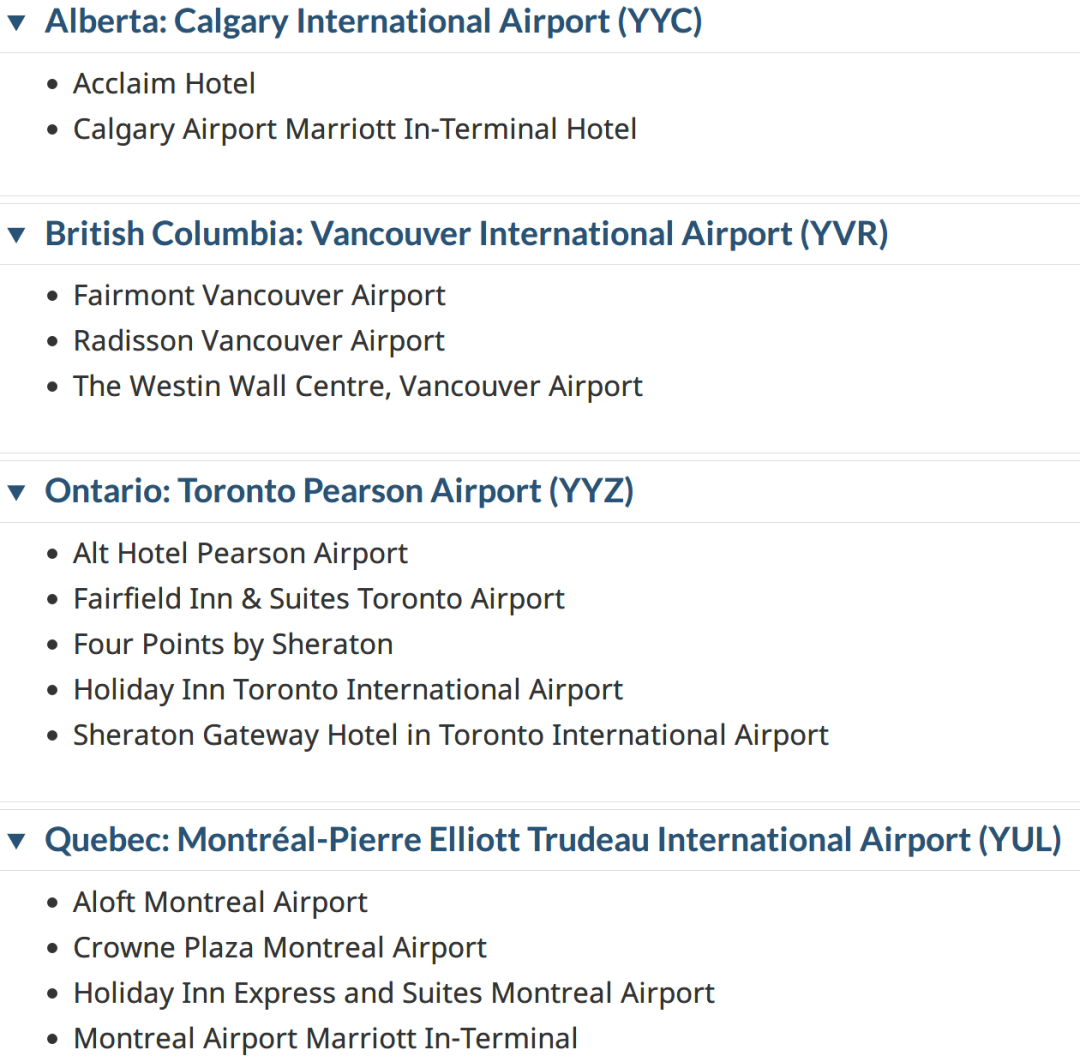Select Fairmont Vancouver Airport entry

tap(259, 295)
